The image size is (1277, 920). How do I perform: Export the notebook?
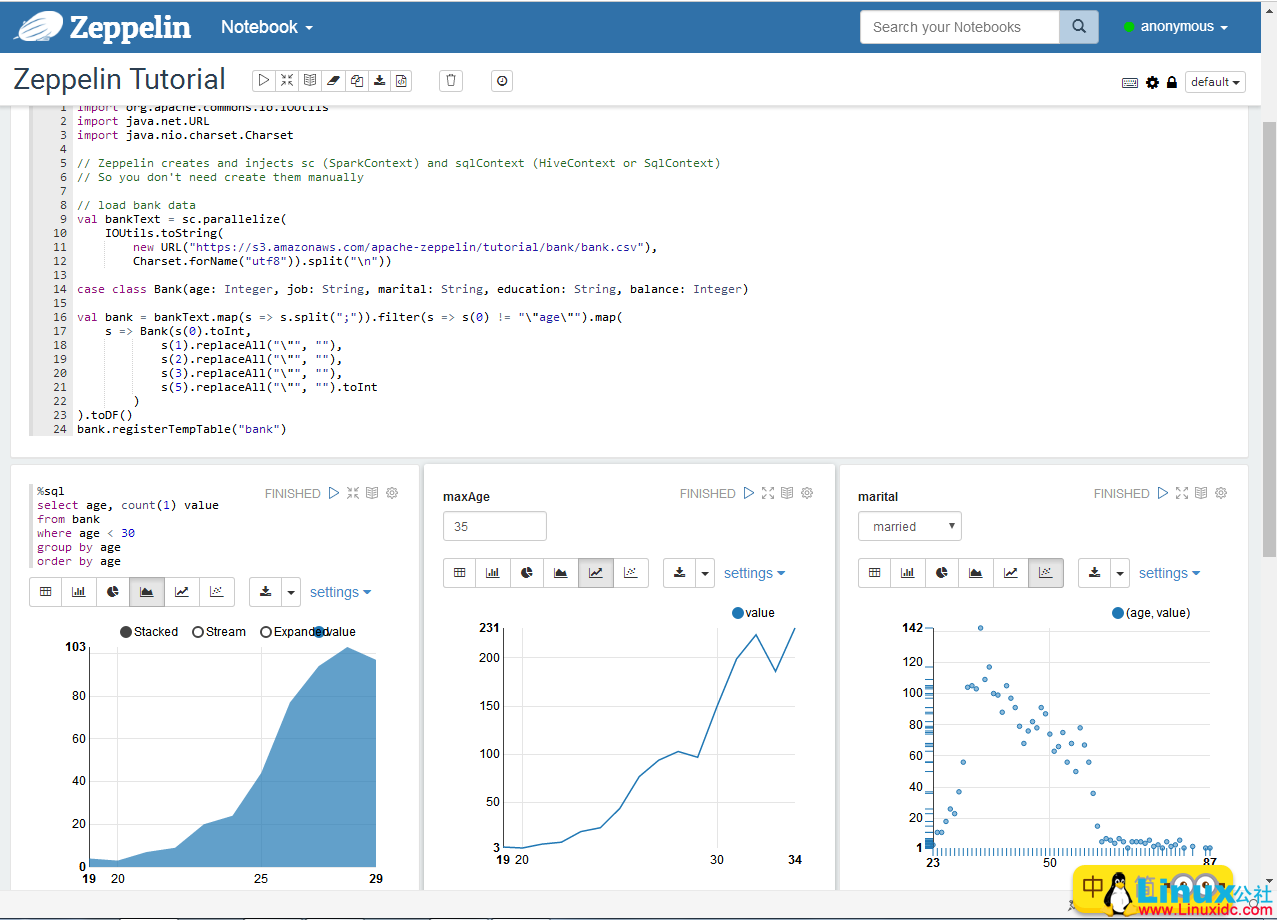(379, 80)
